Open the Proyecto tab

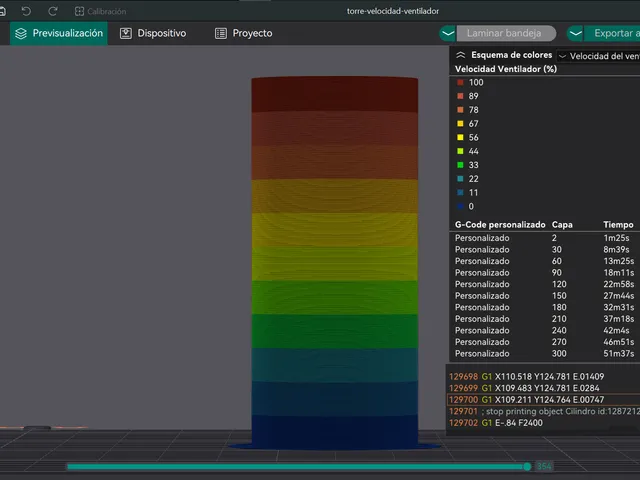pos(244,33)
